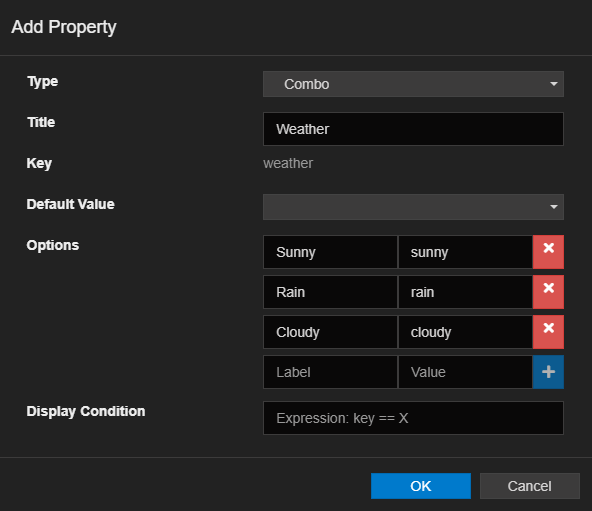592x511 pixels.
Task: Remove the Sunny option with red X
Action: [548, 252]
